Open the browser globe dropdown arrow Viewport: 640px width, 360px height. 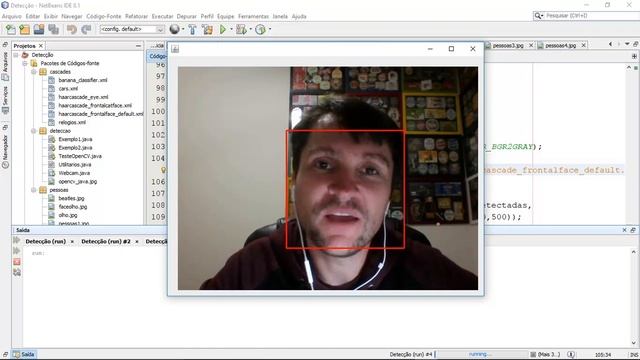[x=183, y=29]
